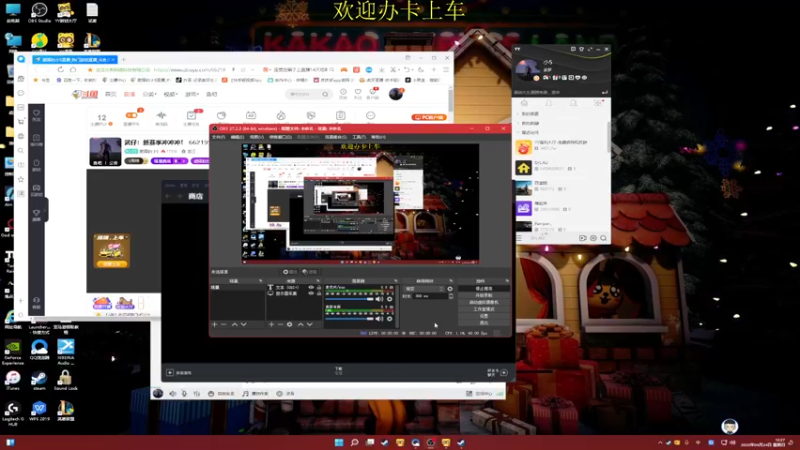Image resolution: width=800 pixels, height=450 pixels.
Task: Open transition properties gear in OBS
Action: pyautogui.click(x=450, y=289)
